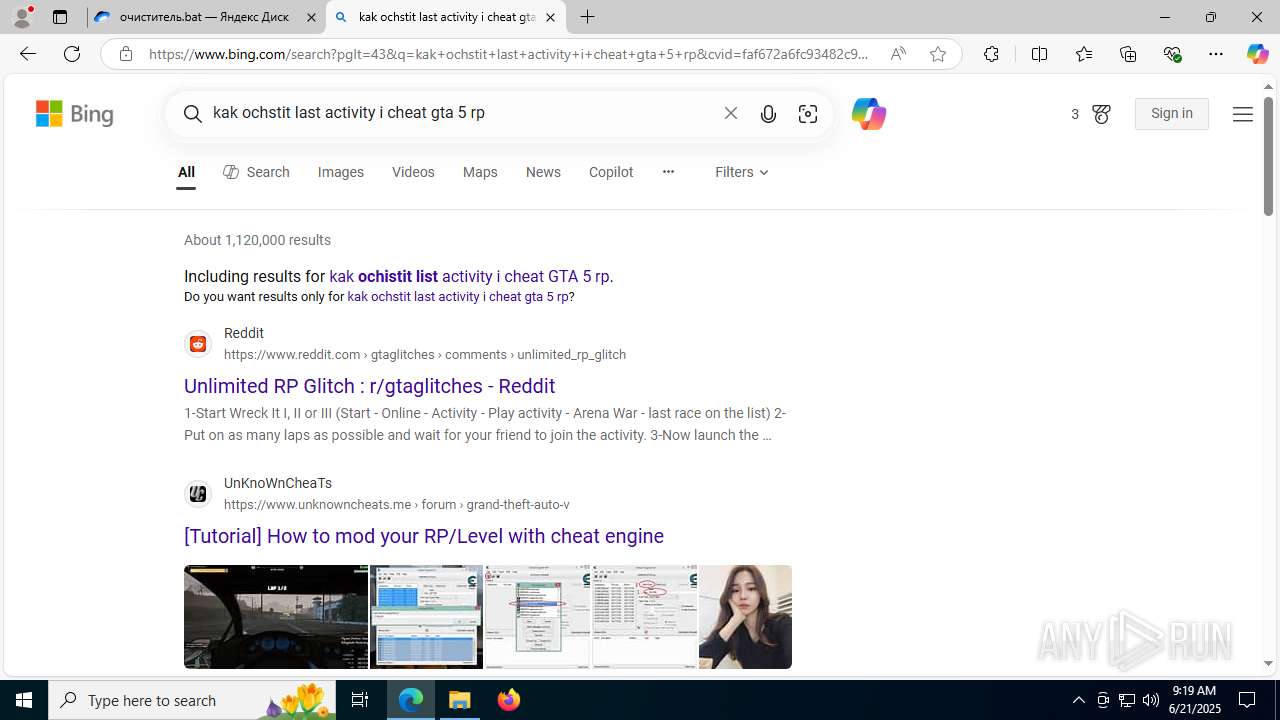This screenshot has width=1280, height=720.
Task: Open UnKnoWnCheaTs site icon
Action: pyautogui.click(x=198, y=494)
